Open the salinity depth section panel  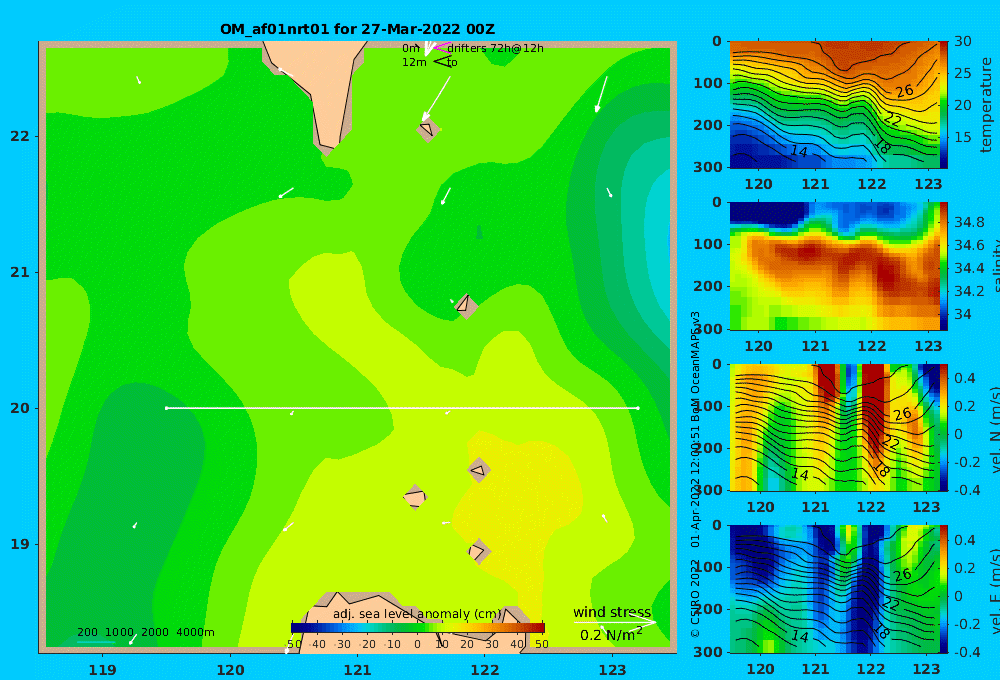point(834,266)
